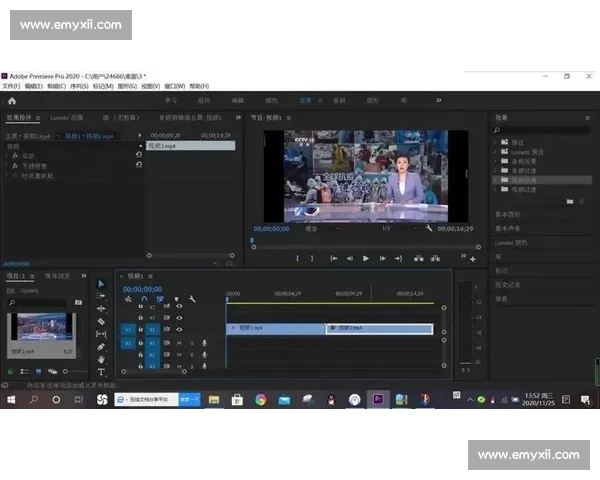Open the 适合 zoom level dropdown
The height and width of the screenshot is (480, 600).
point(316,228)
